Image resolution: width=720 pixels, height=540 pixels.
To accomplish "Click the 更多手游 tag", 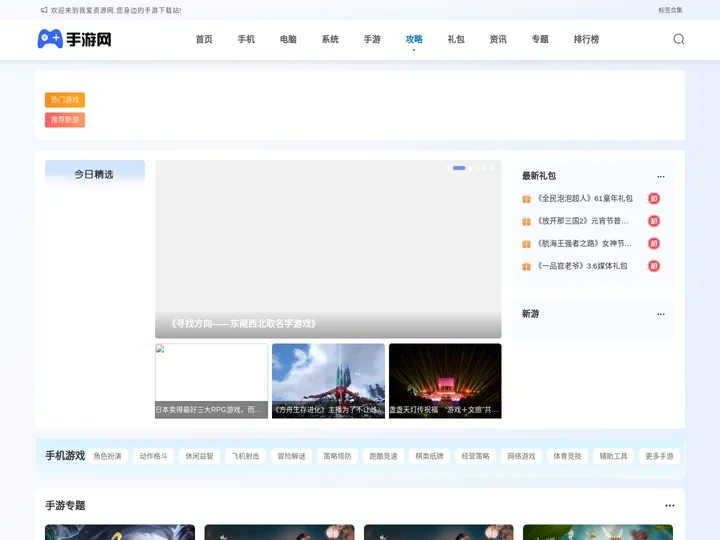I will [659, 456].
